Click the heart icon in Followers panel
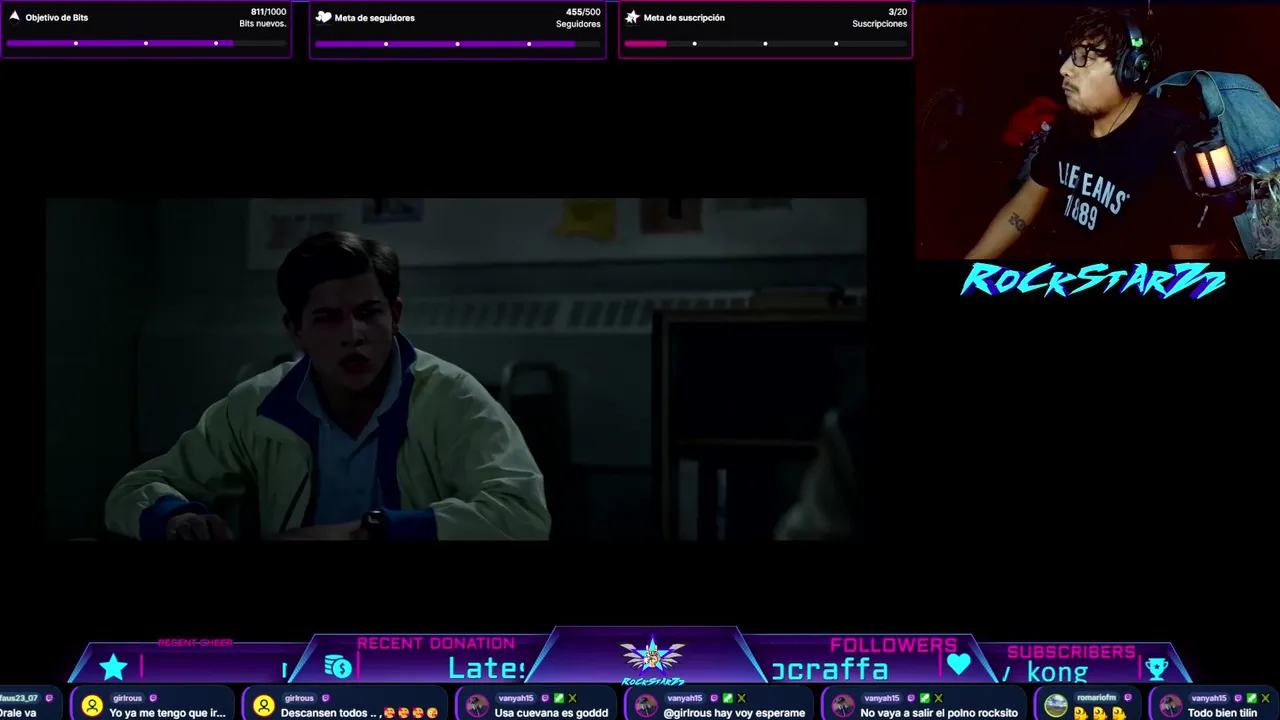 tap(958, 664)
